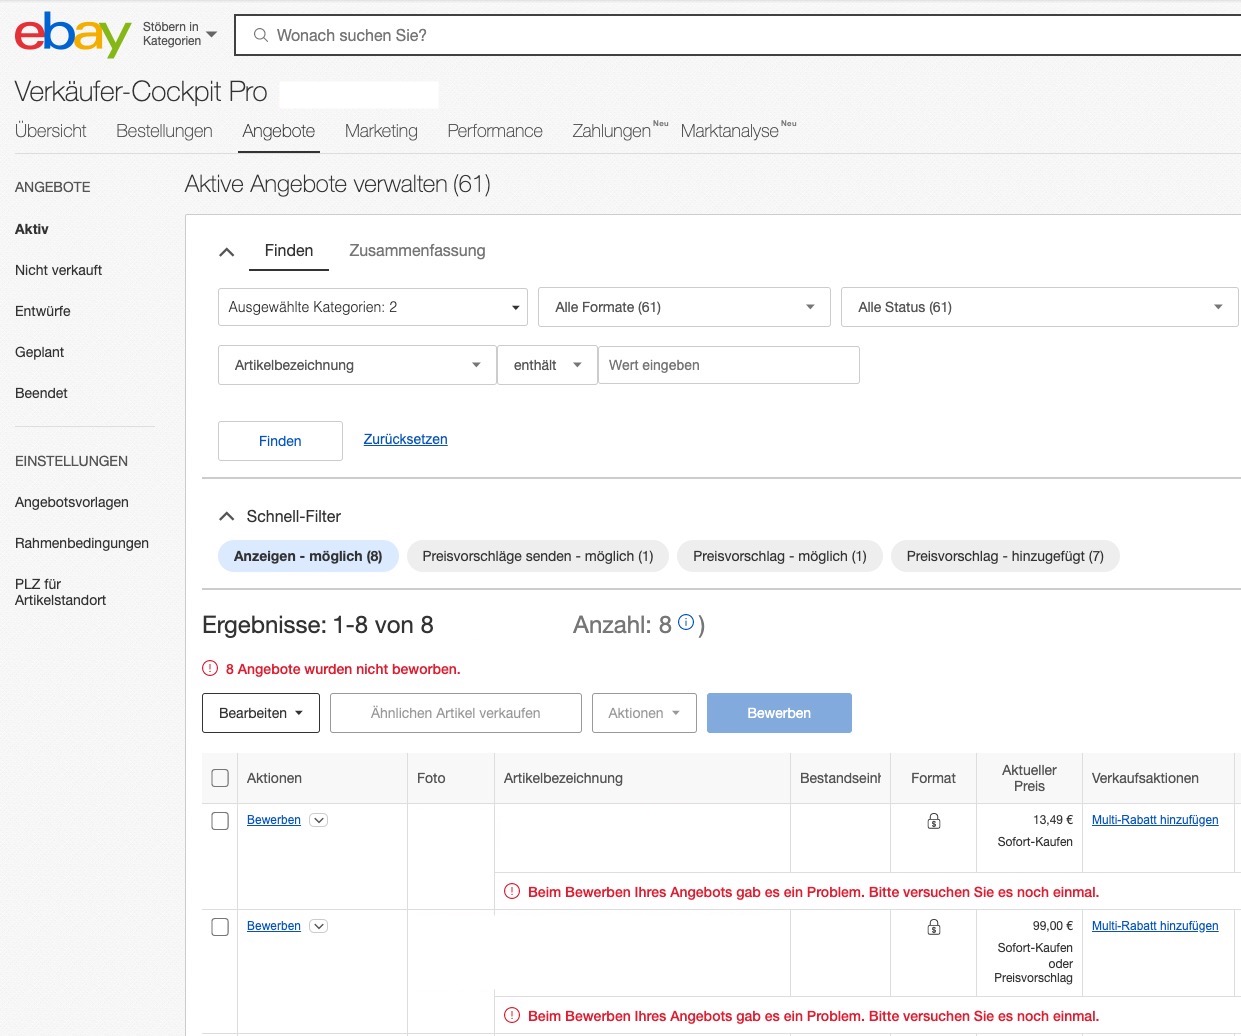Toggle the select-all checkbox in the table header

pos(220,778)
